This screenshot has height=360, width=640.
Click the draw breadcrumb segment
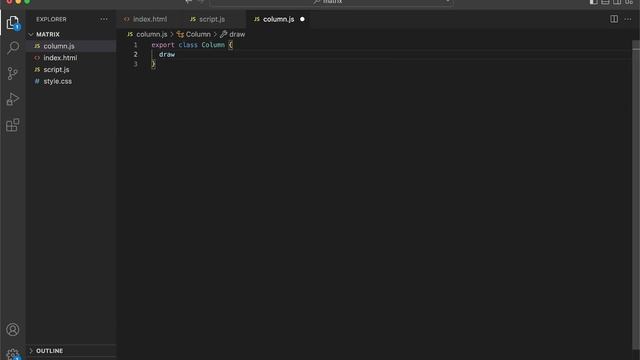click(233, 34)
